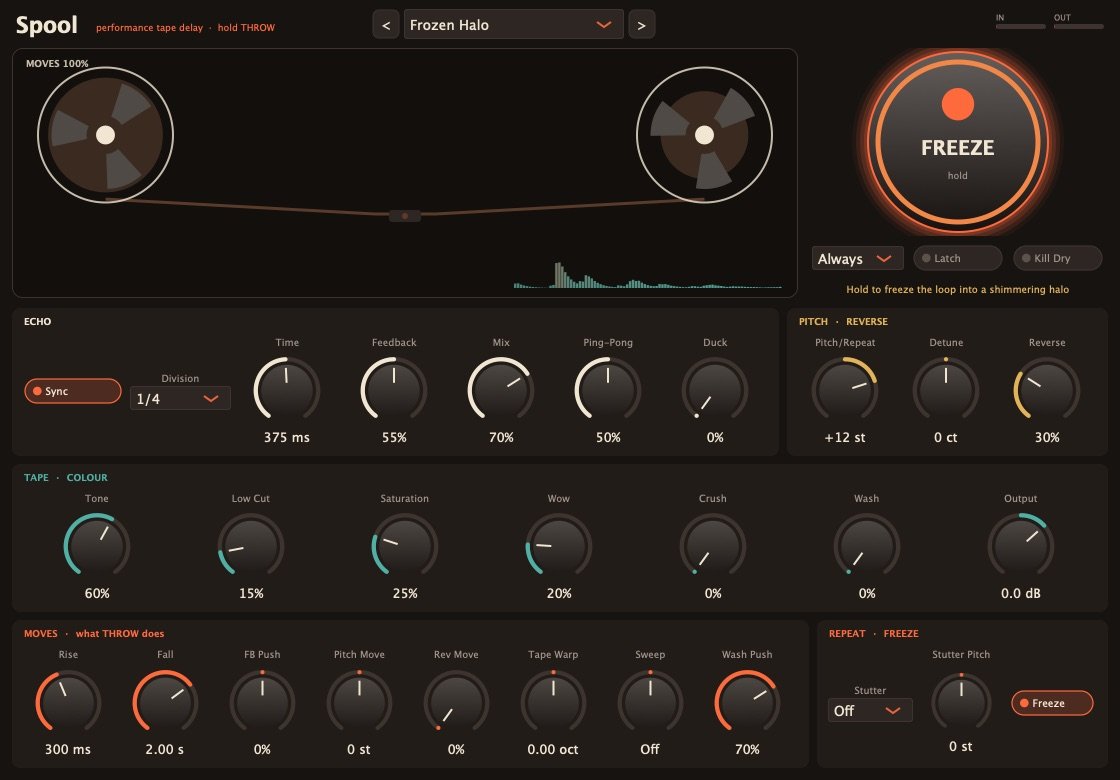Click the Spool logo title
Screen dimensions: 1120x780
click(46, 25)
